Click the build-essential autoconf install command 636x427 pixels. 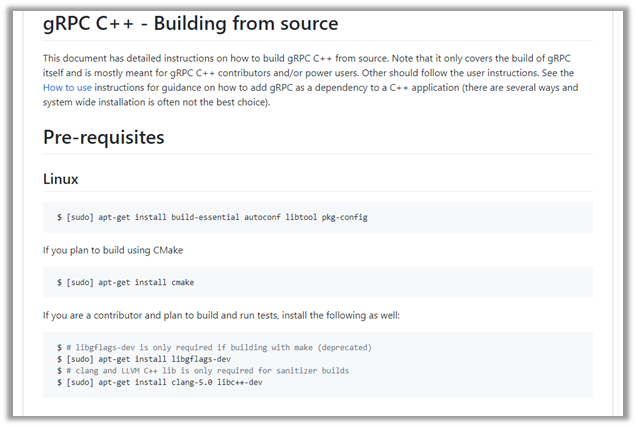click(x=212, y=217)
